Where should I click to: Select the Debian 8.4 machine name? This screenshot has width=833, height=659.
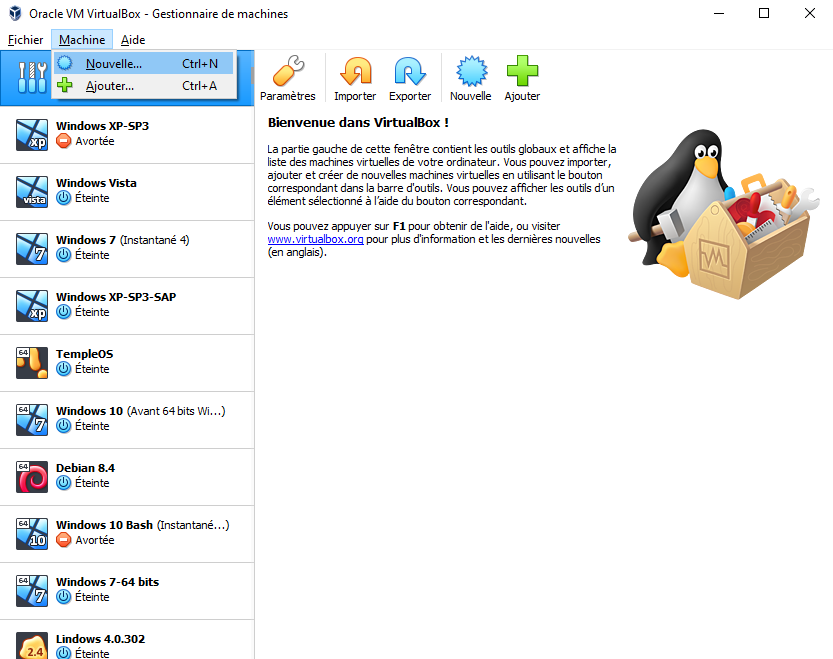(86, 468)
